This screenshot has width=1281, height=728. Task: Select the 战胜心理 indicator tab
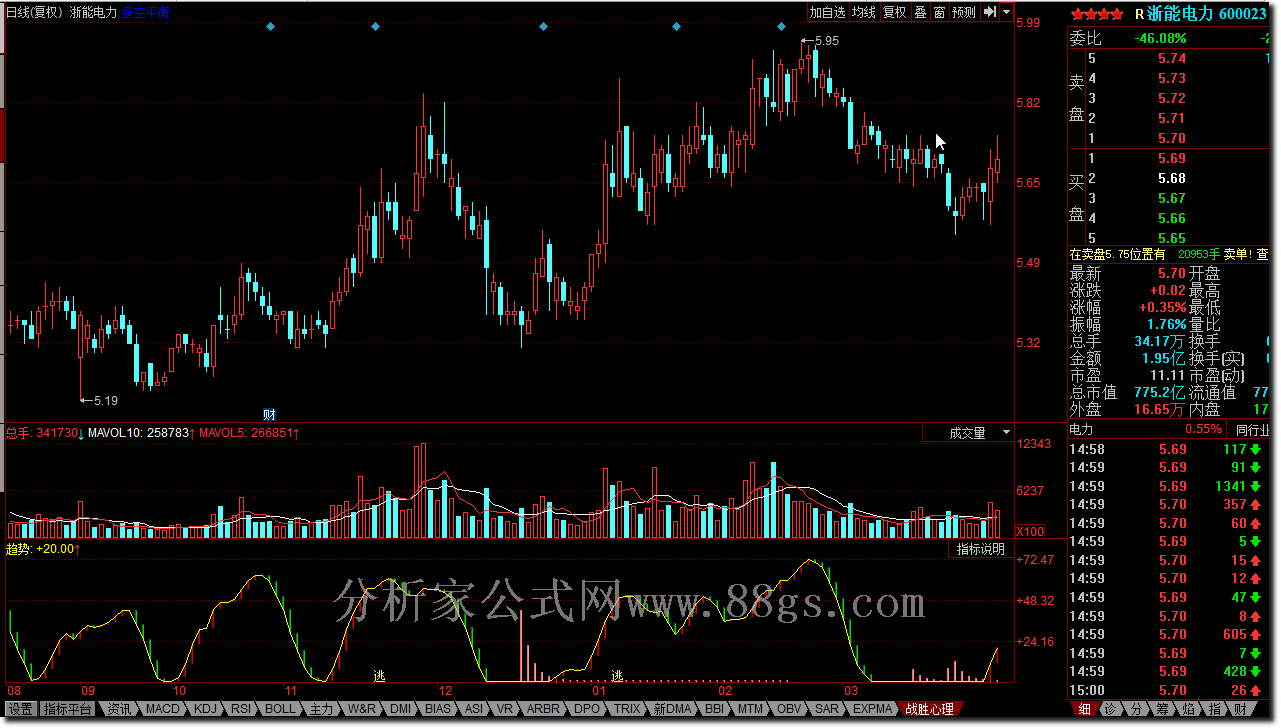pos(929,709)
